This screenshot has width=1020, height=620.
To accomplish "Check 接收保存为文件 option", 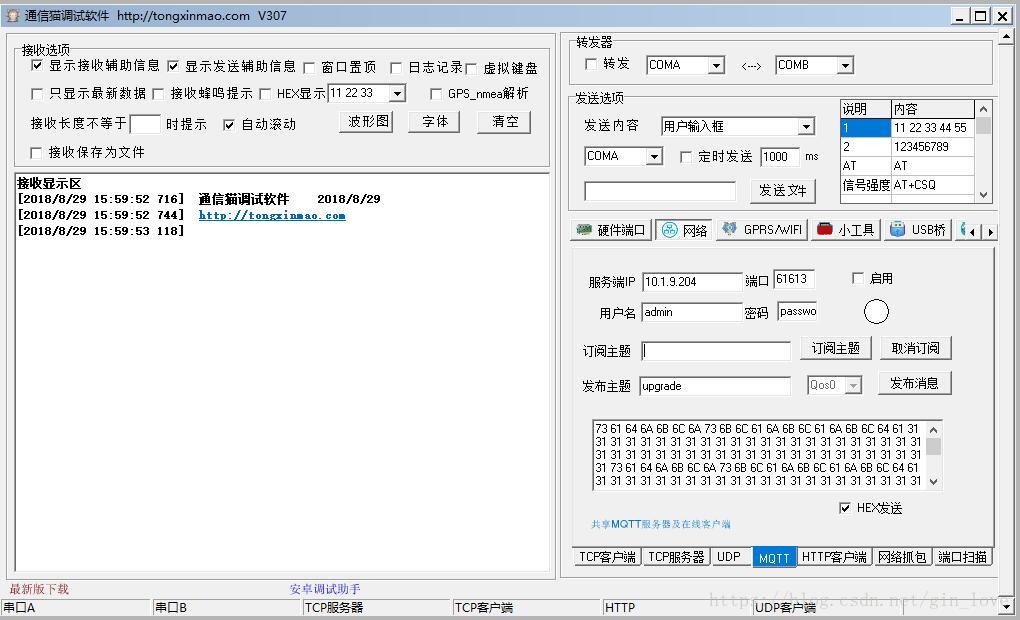I will [36, 152].
